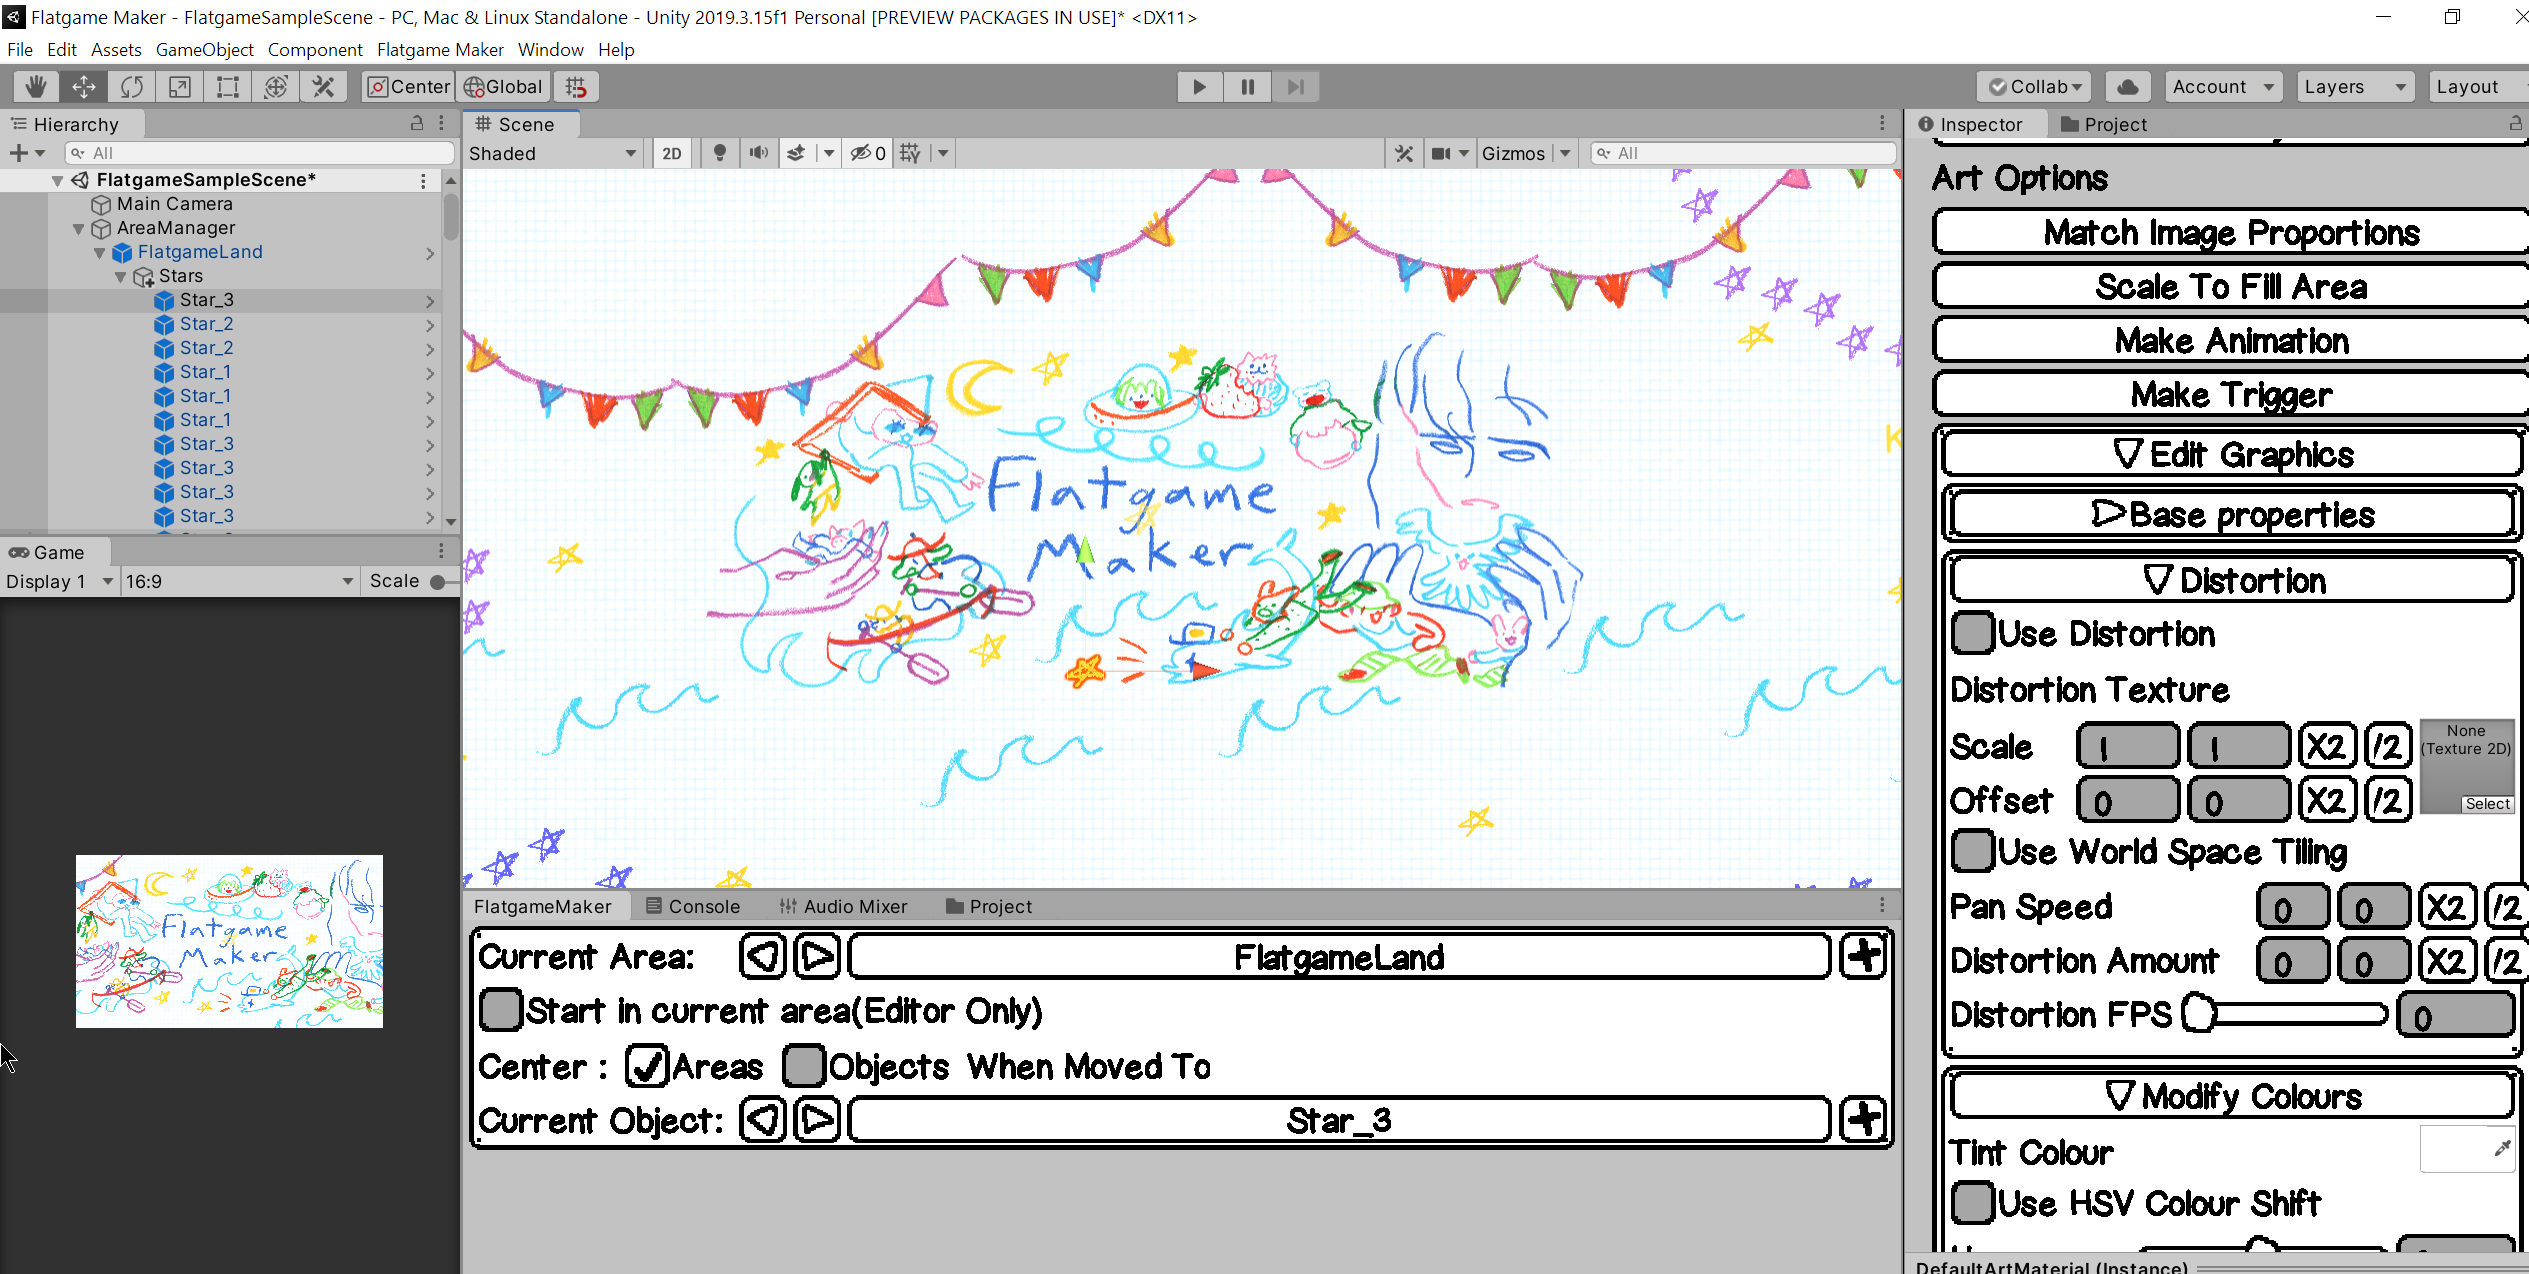Open the Flatgame Maker menu
Screen dimensions: 2529x1274
pyautogui.click(x=440, y=50)
